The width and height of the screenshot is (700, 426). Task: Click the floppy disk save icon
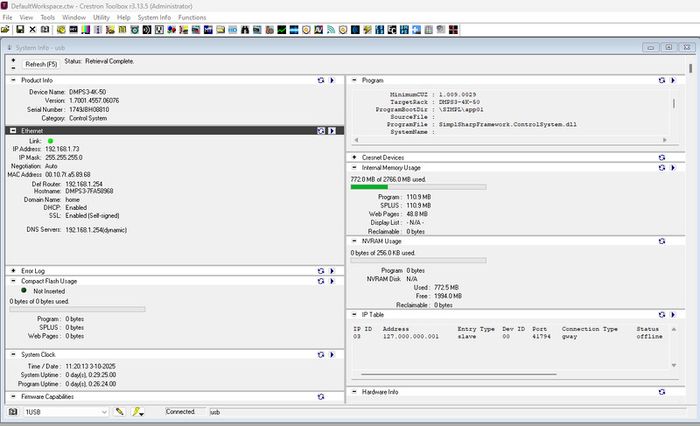(x=20, y=29)
